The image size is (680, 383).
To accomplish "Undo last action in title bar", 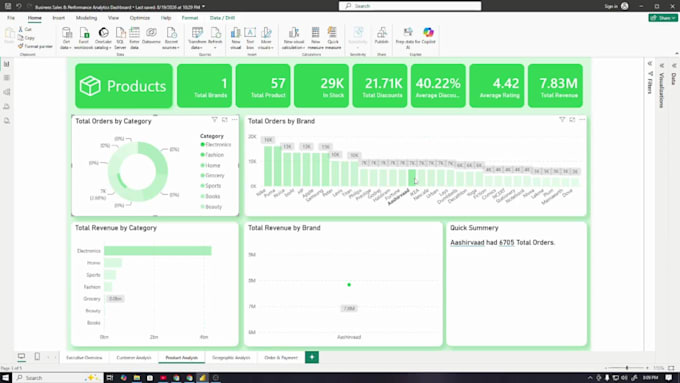I will tap(19, 6).
